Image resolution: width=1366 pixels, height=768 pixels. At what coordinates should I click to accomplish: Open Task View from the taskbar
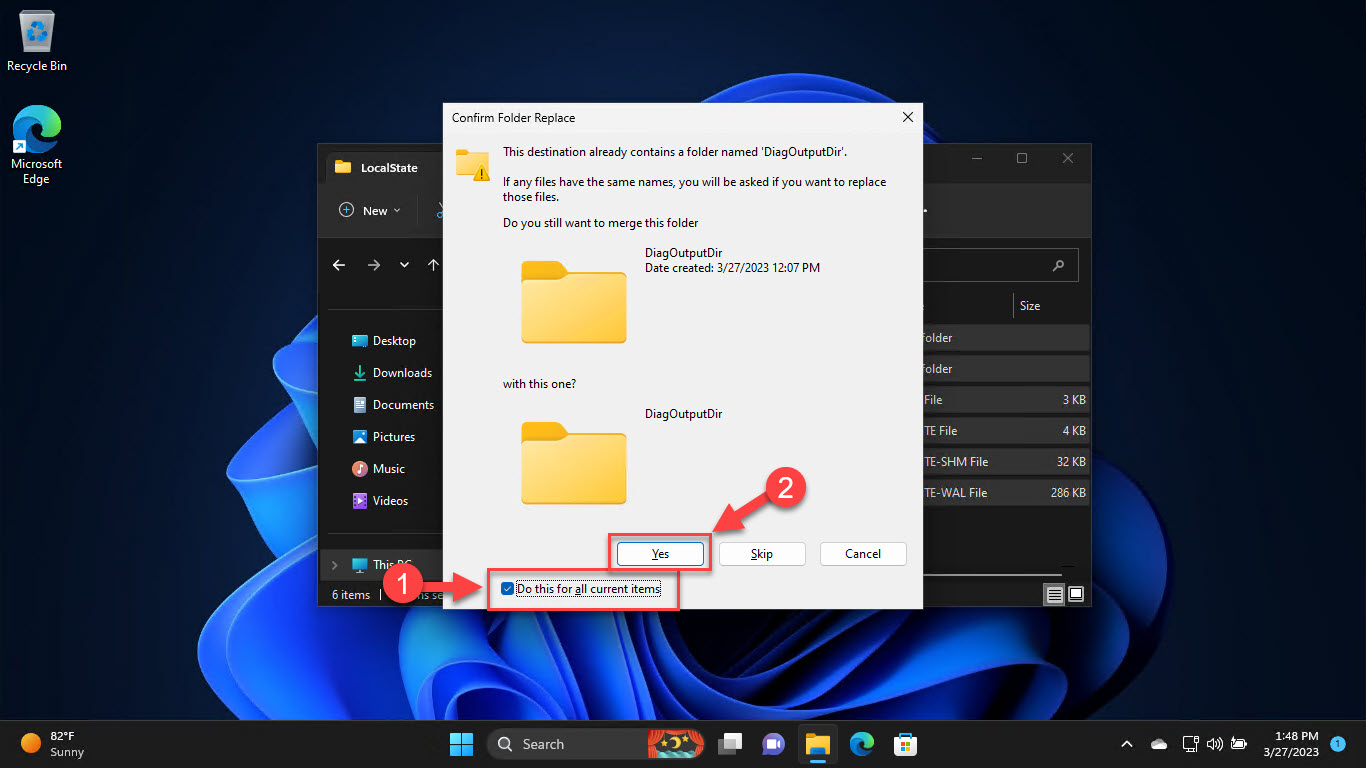point(730,744)
